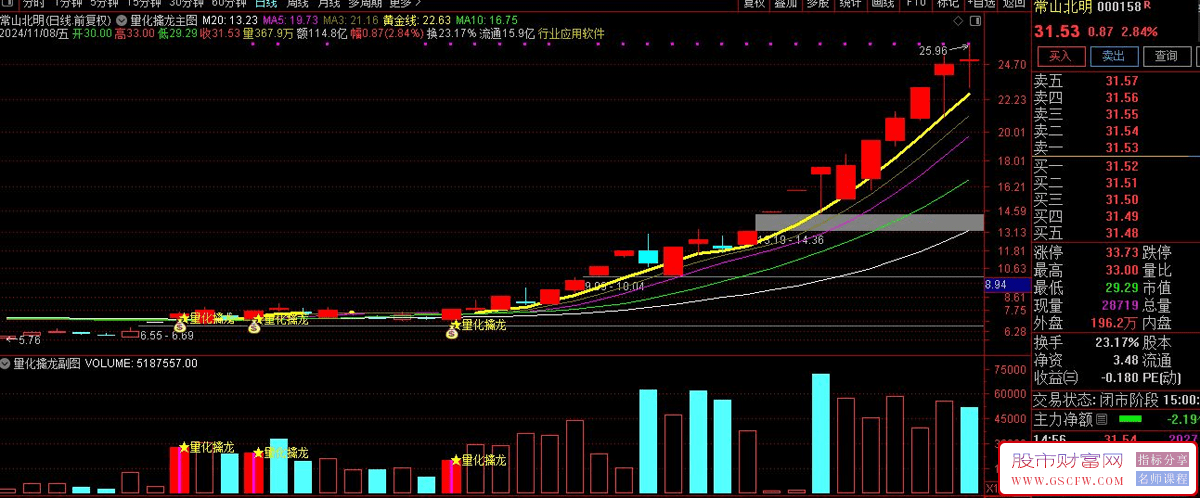Click the 24.70 price axis label
Viewport: 1200px width, 498px height.
point(1012,65)
